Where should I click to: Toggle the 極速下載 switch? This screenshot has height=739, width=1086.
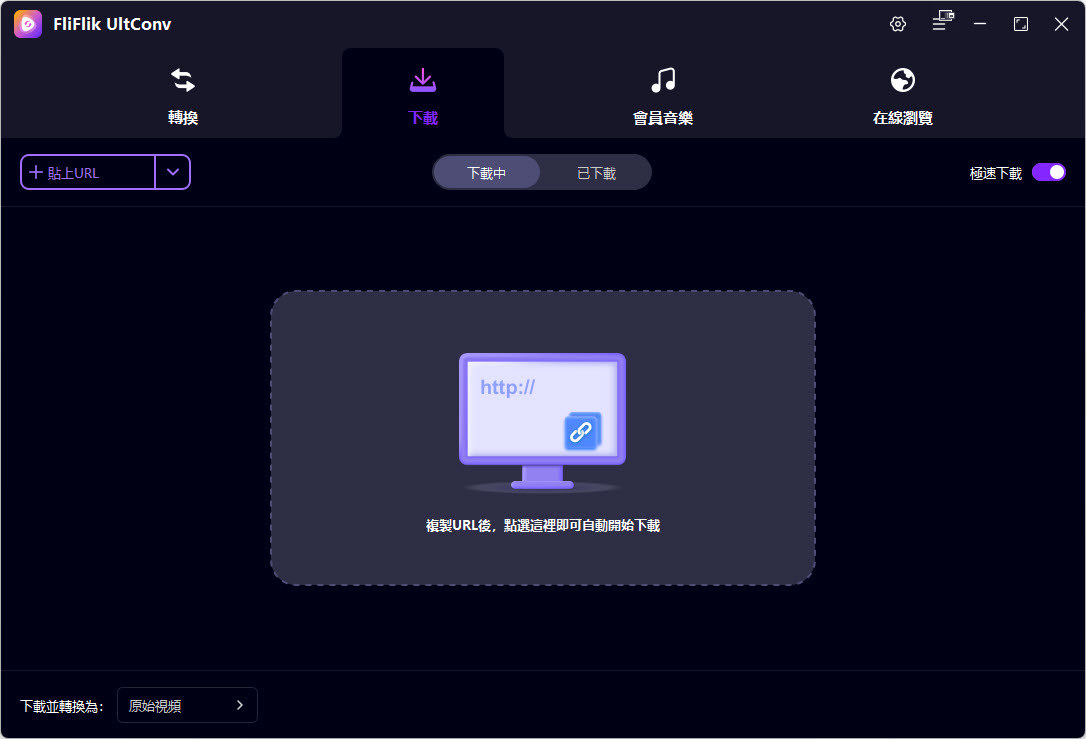(x=1049, y=172)
